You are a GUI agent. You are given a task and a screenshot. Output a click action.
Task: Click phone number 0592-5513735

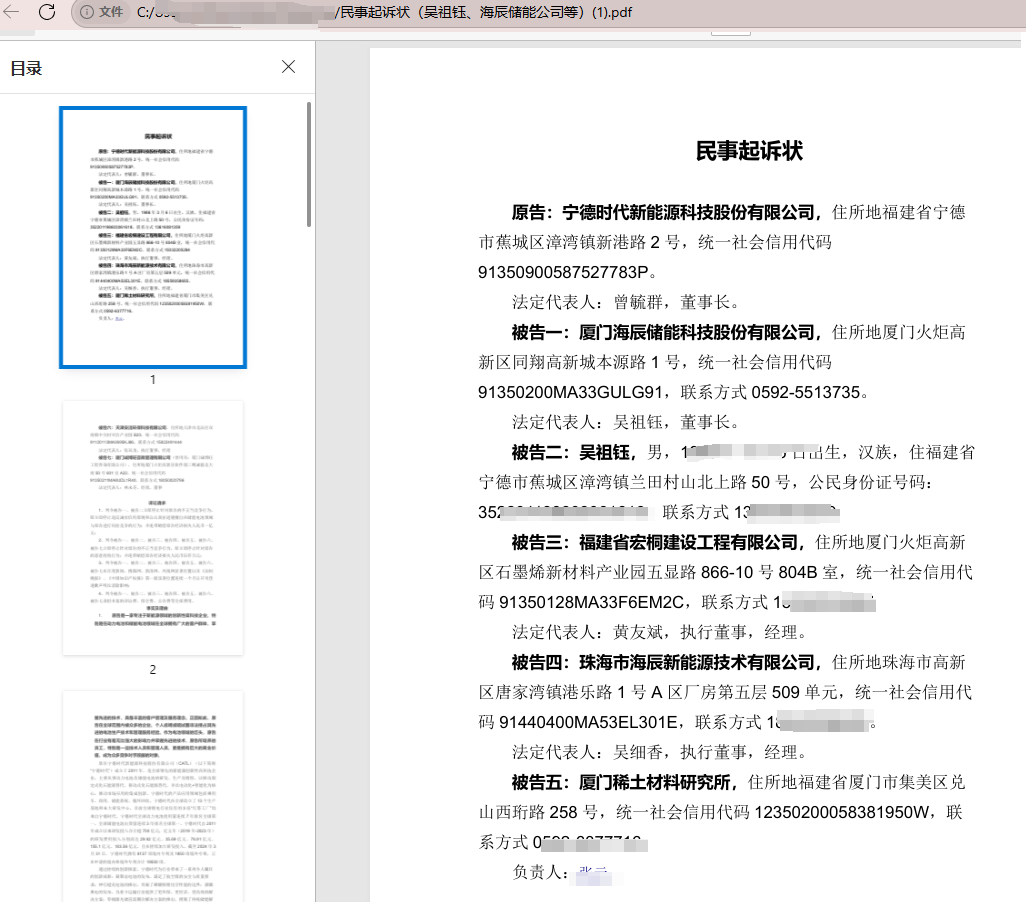(x=805, y=393)
